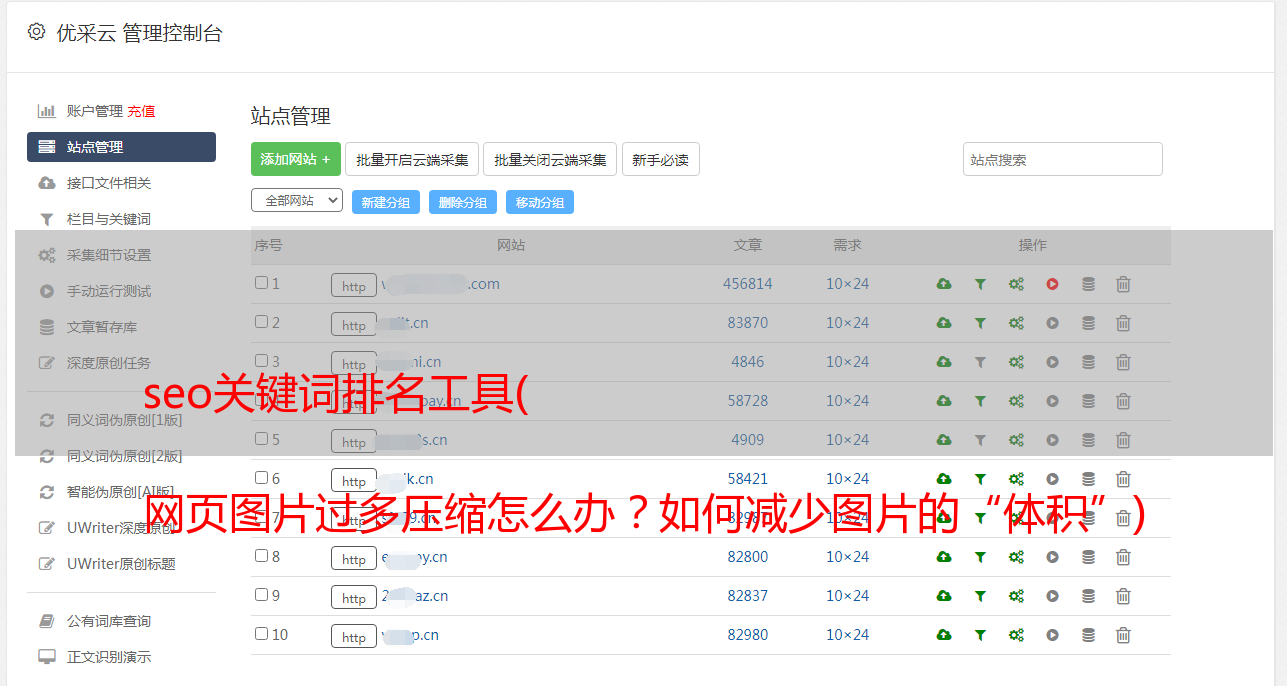Click filter icon in the 82837 row
The width and height of the screenshot is (1287, 686).
[x=980, y=596]
